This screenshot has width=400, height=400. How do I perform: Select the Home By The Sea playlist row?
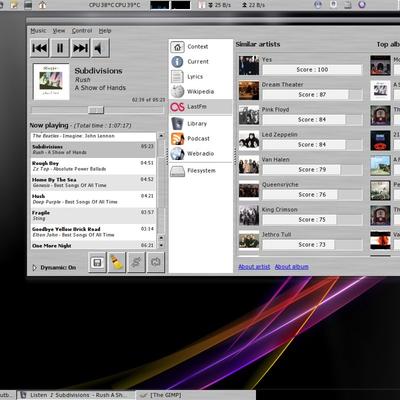coord(93,182)
